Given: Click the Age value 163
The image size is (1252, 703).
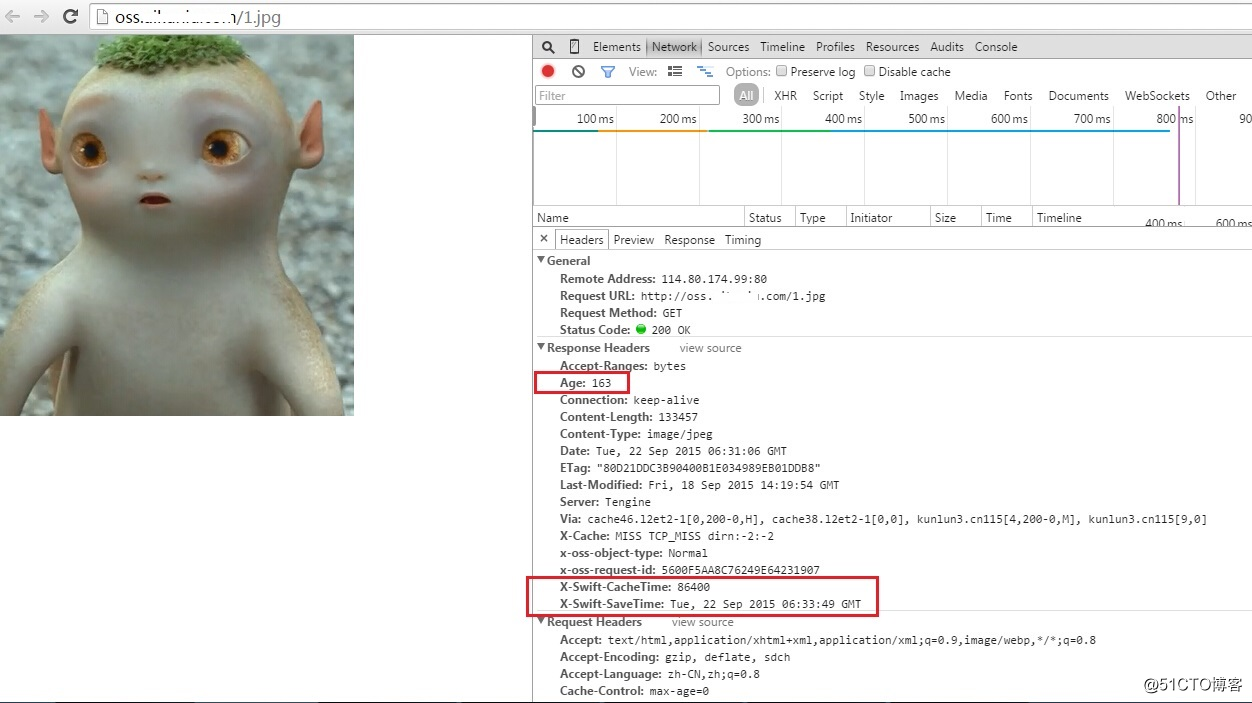Looking at the screenshot, I should coord(601,383).
